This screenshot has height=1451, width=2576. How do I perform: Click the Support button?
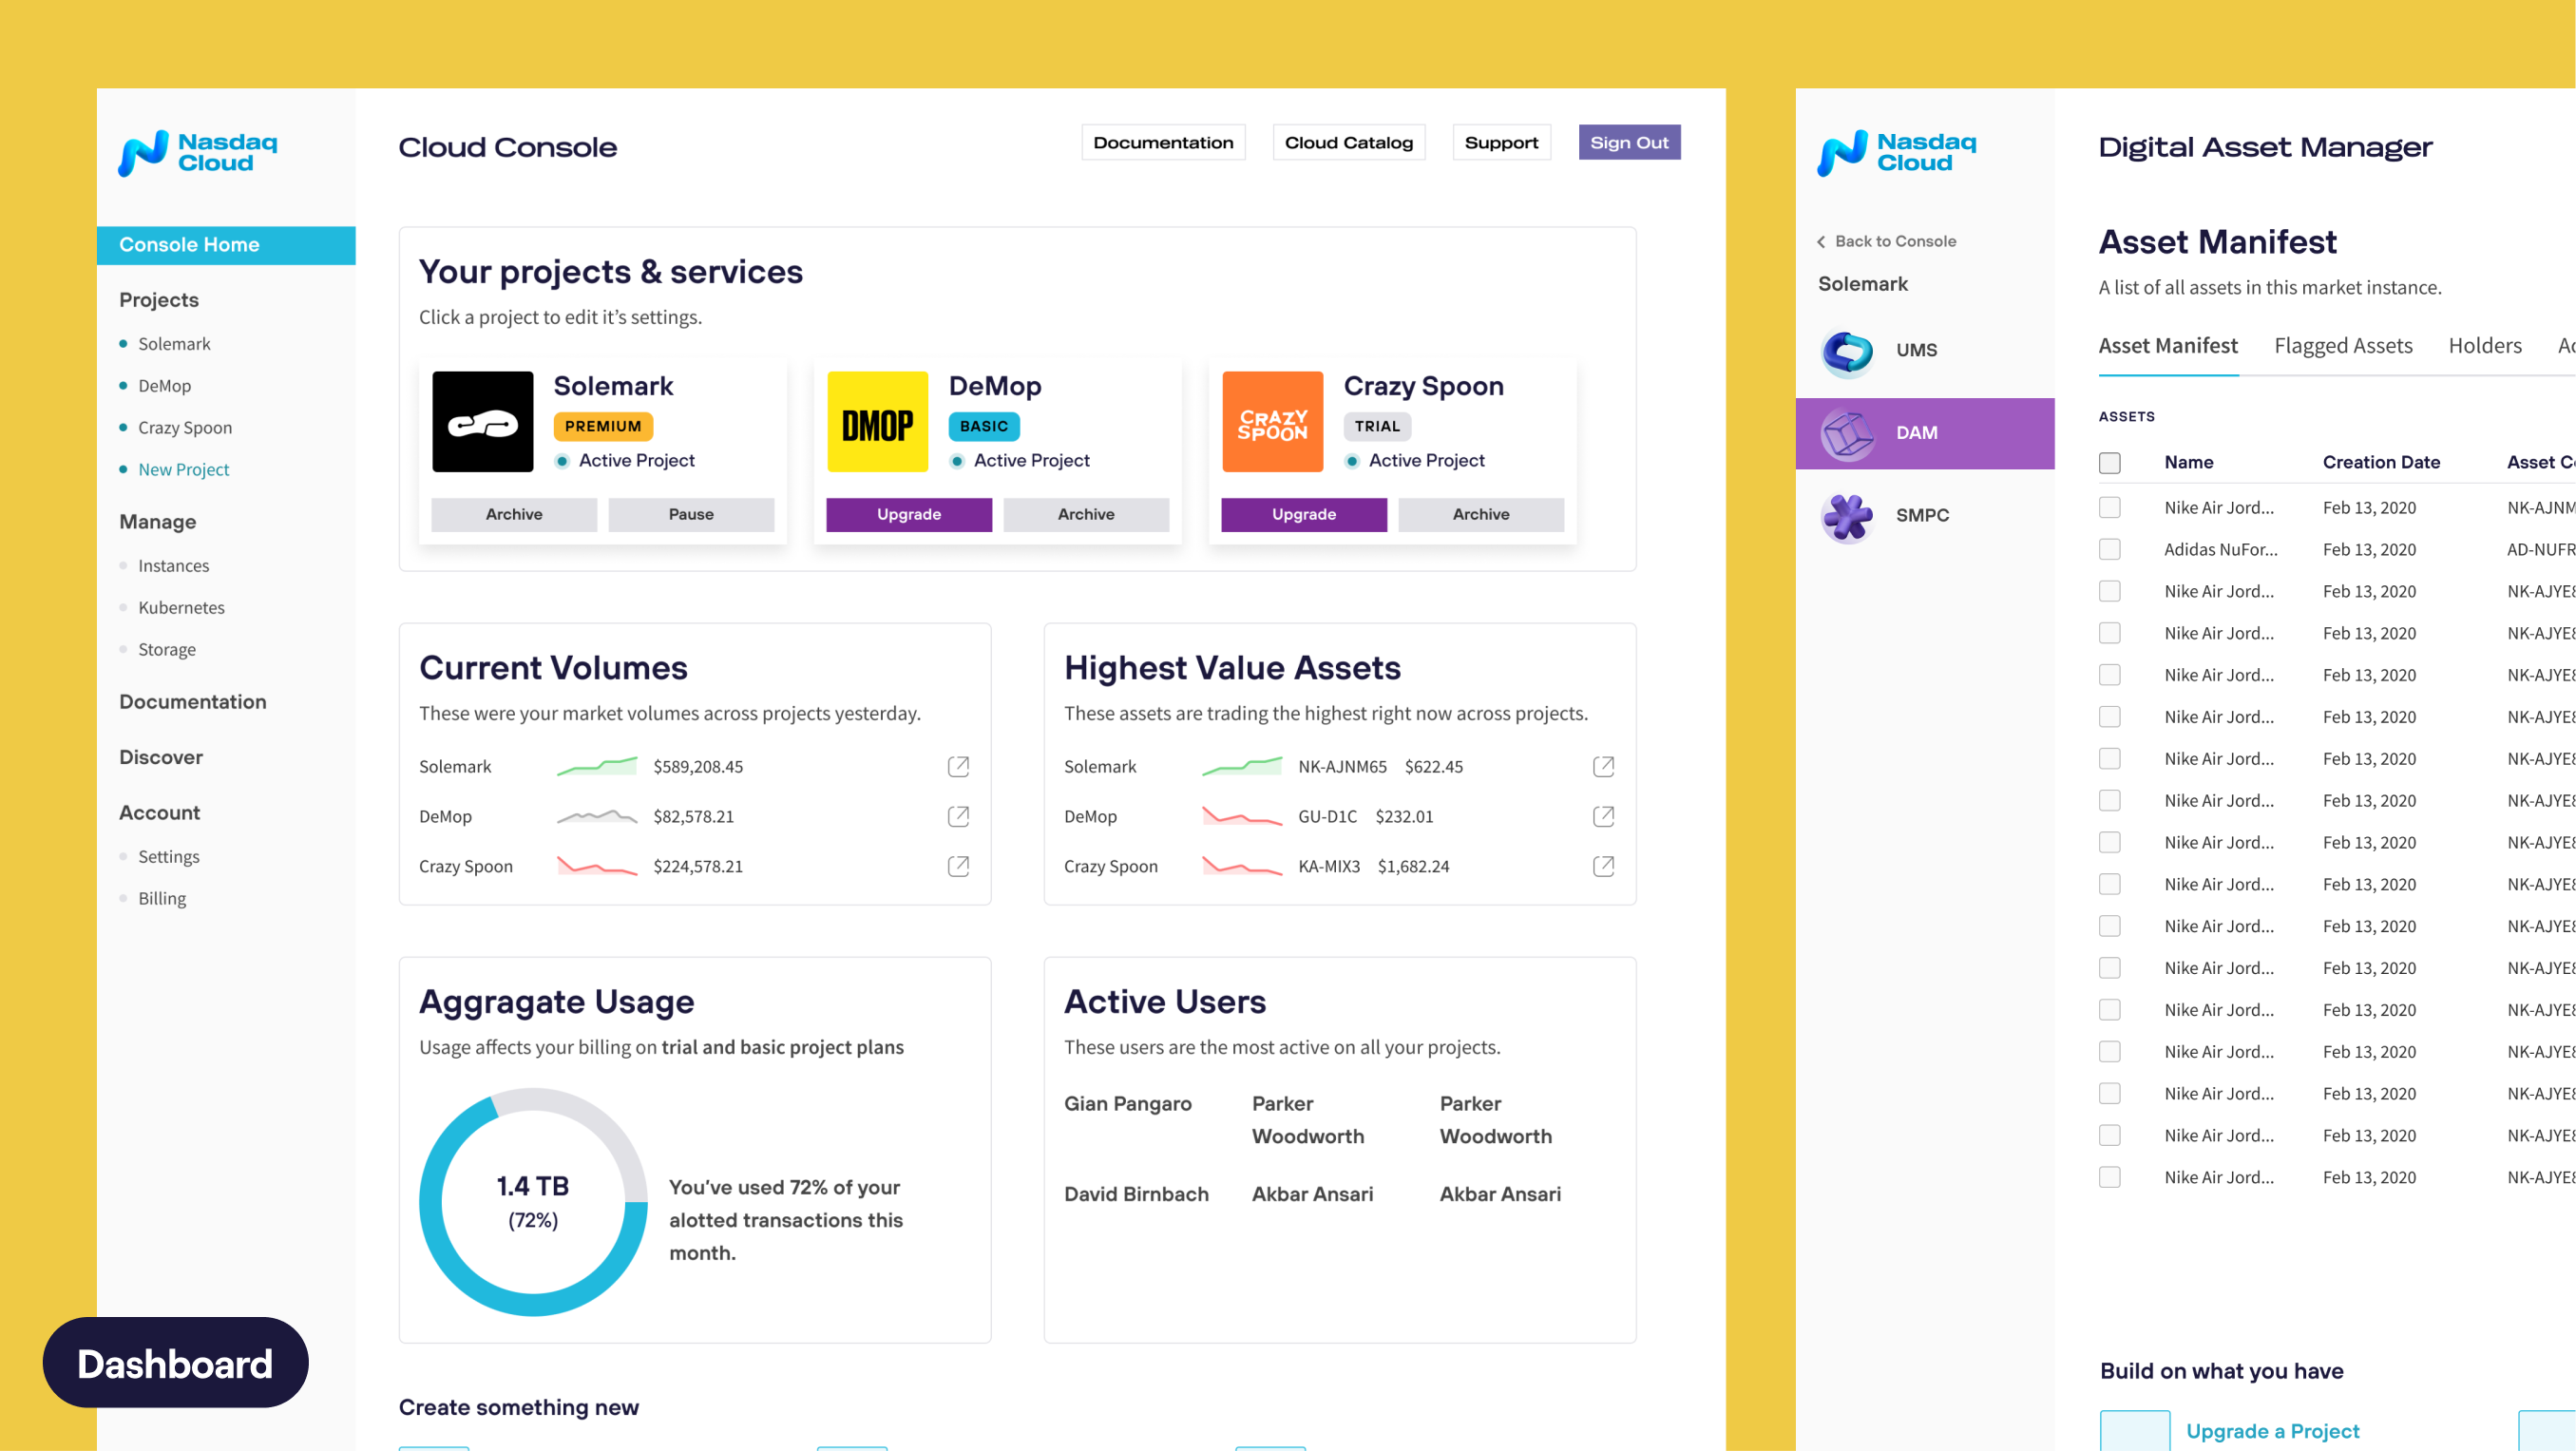(x=1501, y=143)
